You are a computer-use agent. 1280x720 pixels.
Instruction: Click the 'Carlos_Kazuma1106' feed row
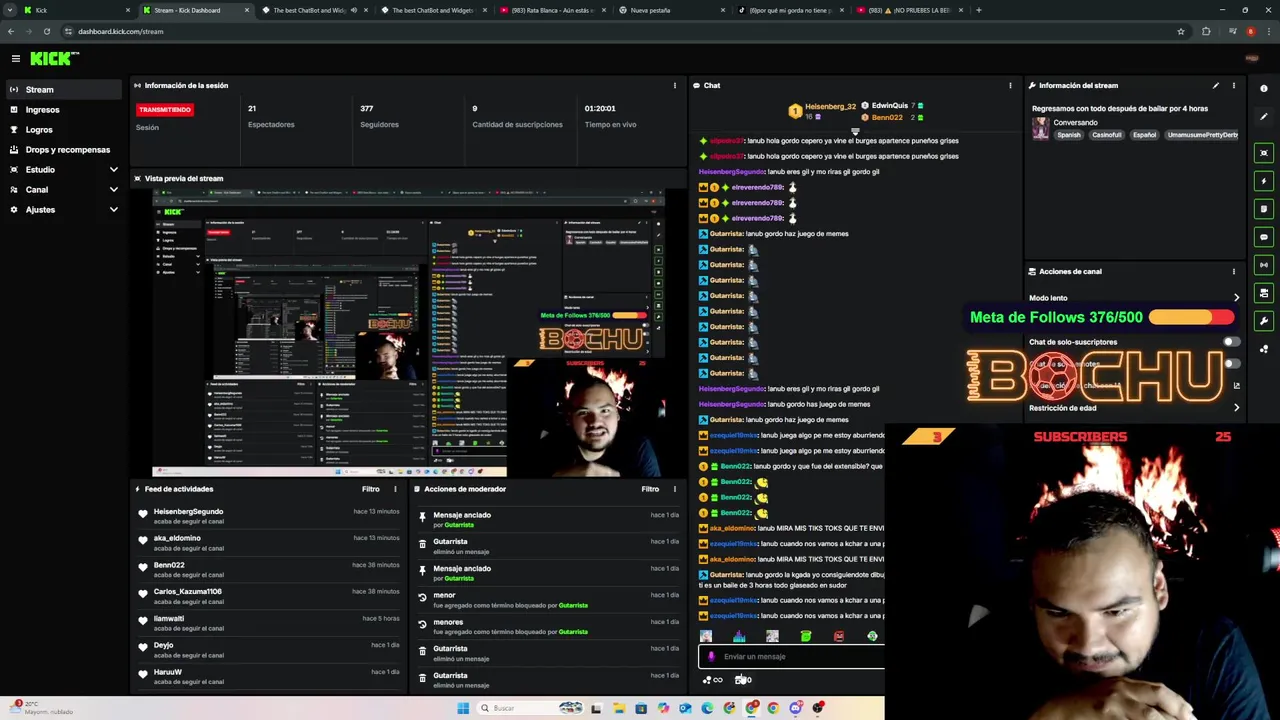click(268, 596)
